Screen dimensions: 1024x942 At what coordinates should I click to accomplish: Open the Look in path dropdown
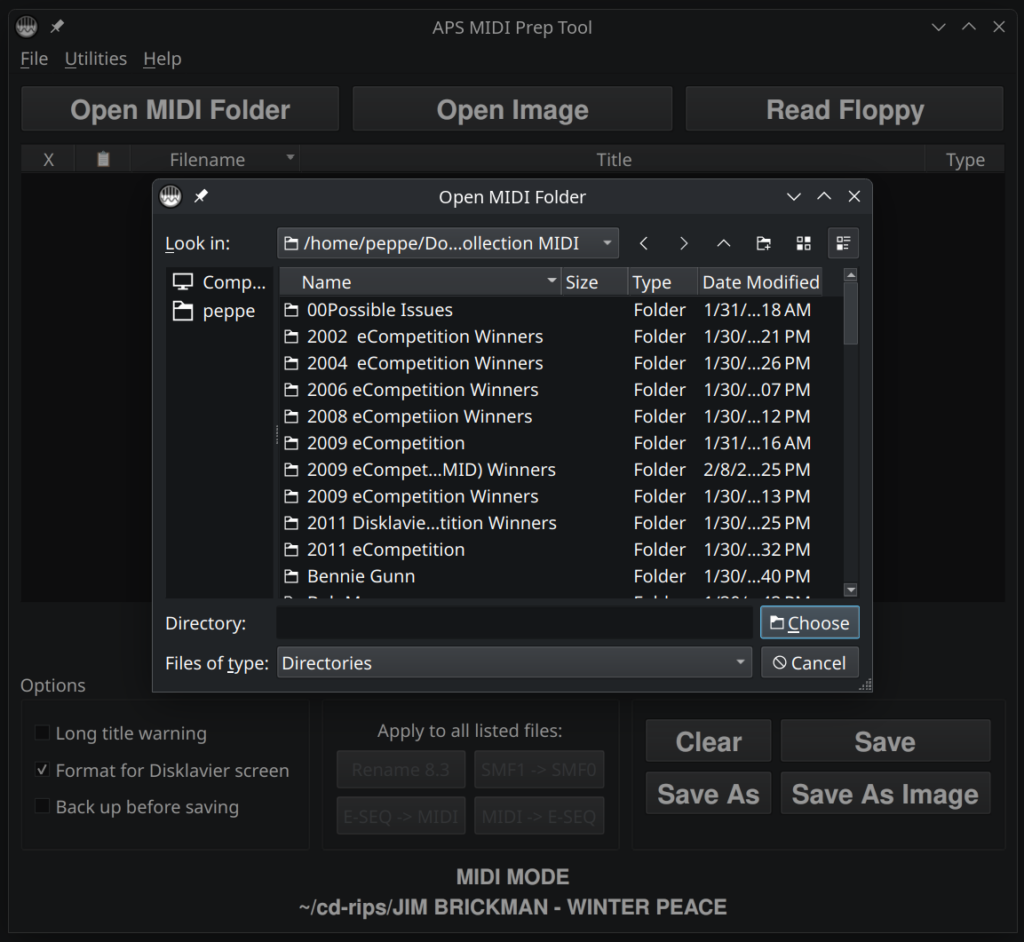[606, 243]
